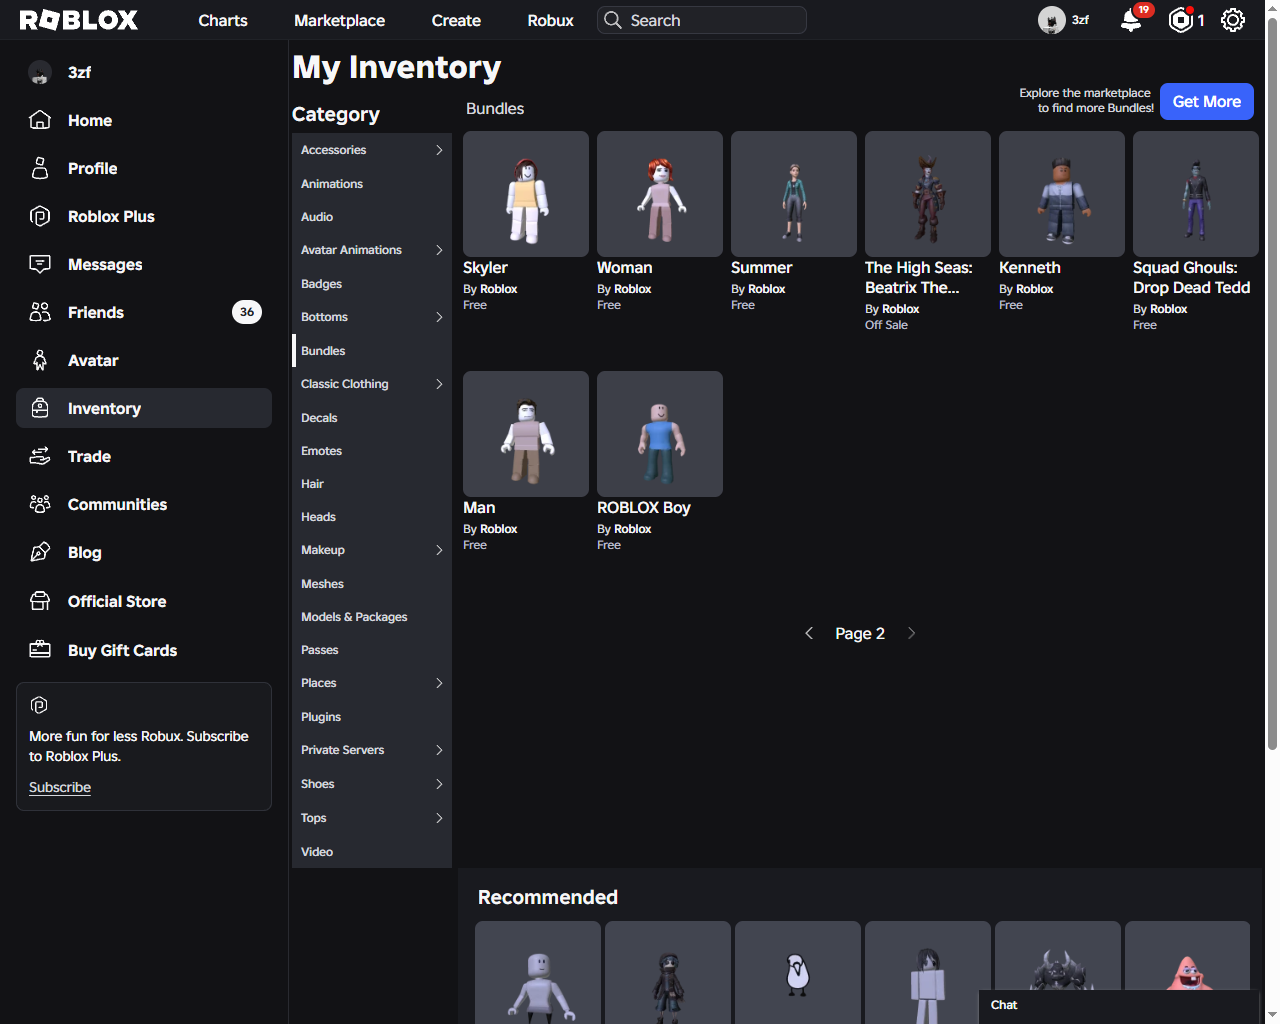The height and width of the screenshot is (1024, 1280).
Task: Click the Roblox logo
Action: [78, 20]
